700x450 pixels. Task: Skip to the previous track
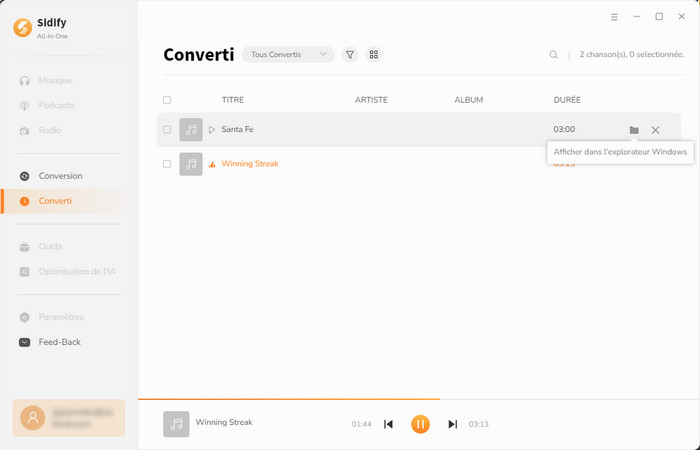point(389,424)
